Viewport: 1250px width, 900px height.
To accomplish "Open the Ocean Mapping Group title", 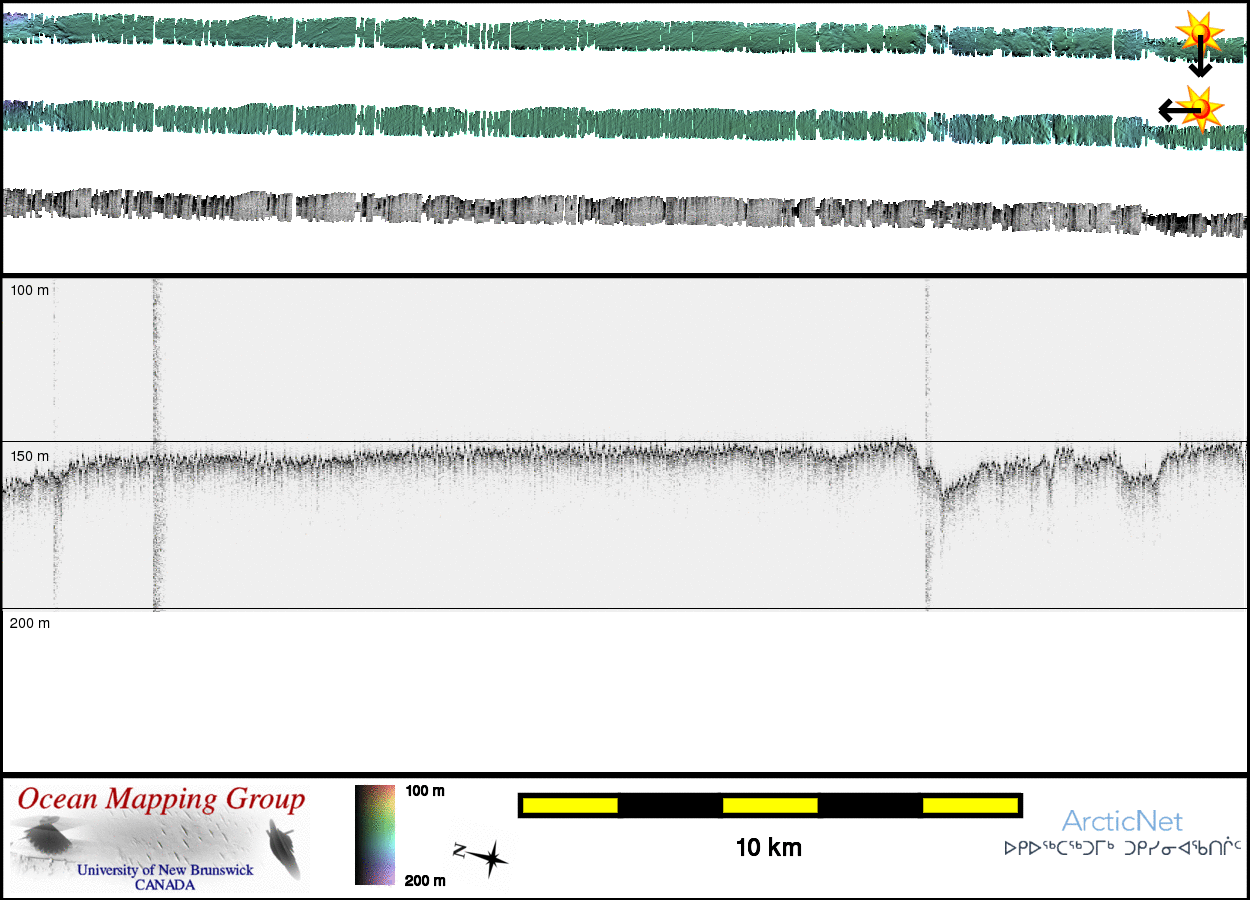I will tap(160, 800).
